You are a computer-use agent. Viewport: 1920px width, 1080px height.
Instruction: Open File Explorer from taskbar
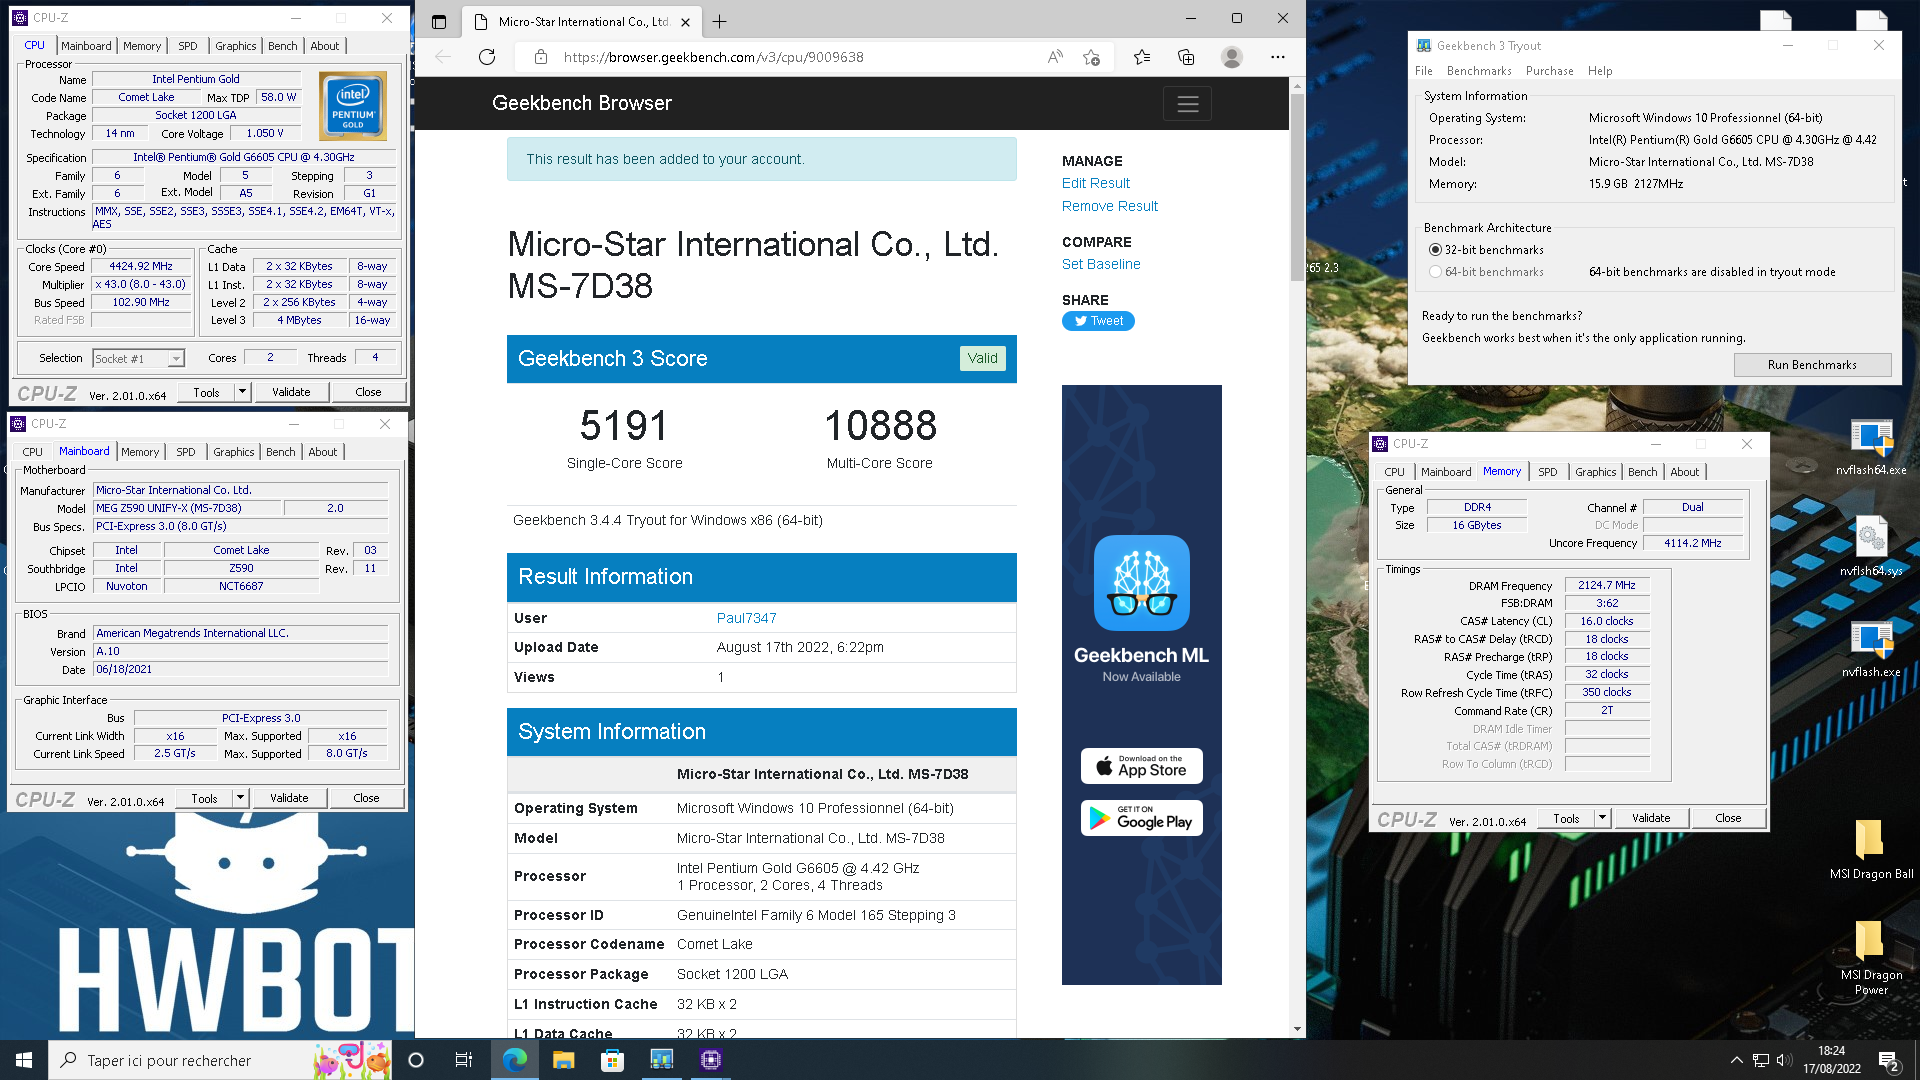pyautogui.click(x=564, y=1060)
